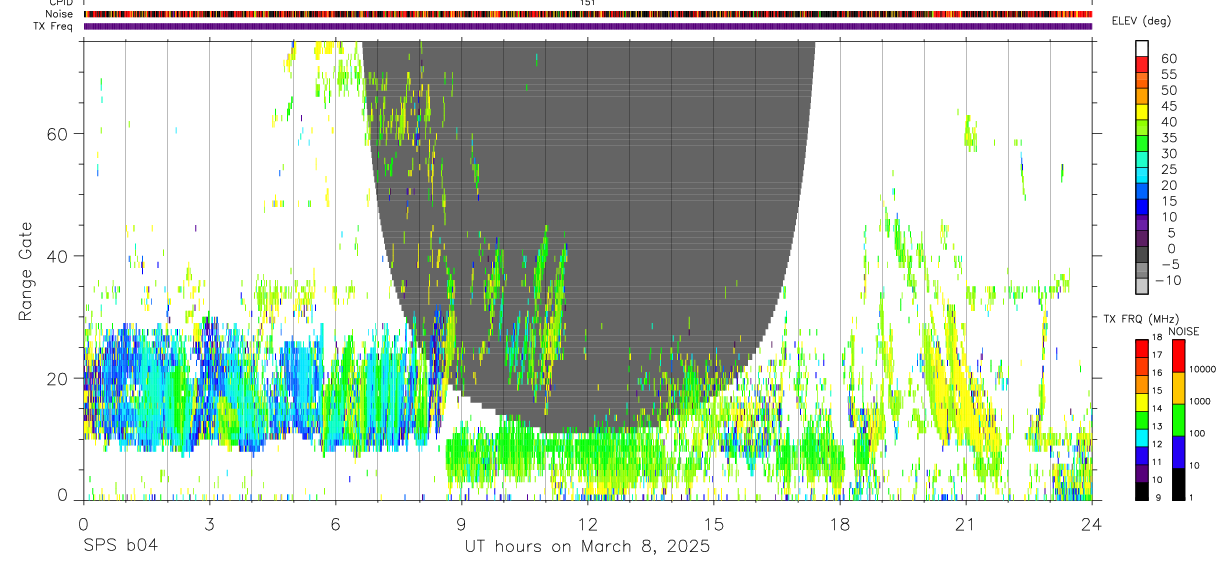Click the 'NOISE' legend title
Viewport: 1228px width, 567px height.
[1183, 331]
